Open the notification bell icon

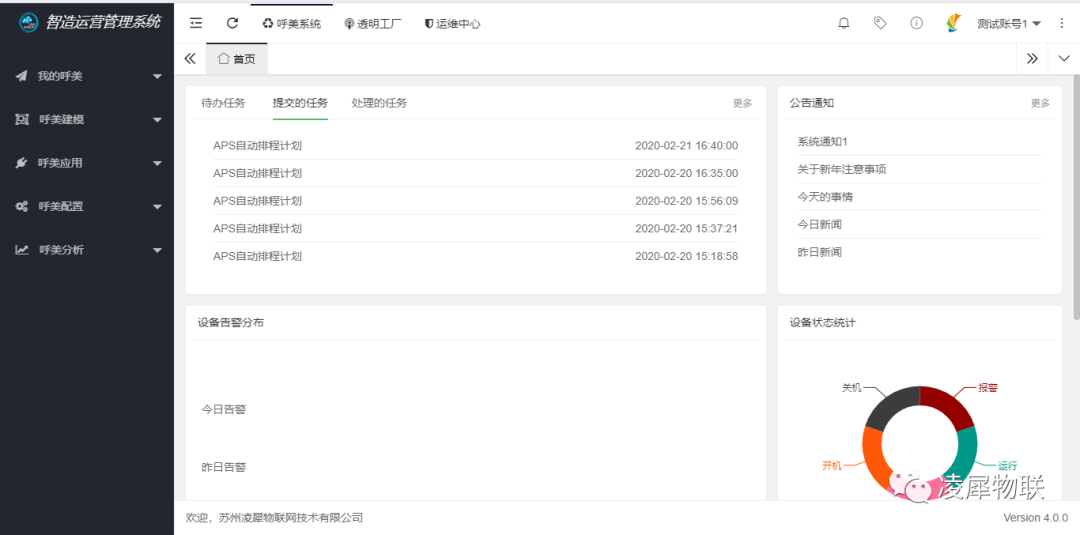(x=844, y=23)
